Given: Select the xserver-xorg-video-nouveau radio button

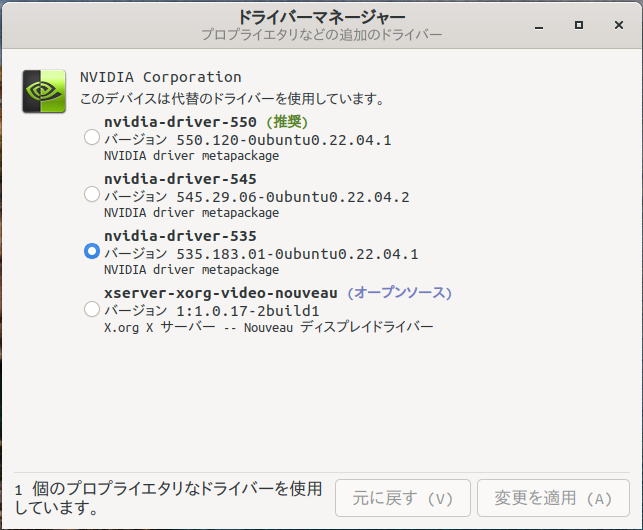Looking at the screenshot, I should 92,309.
